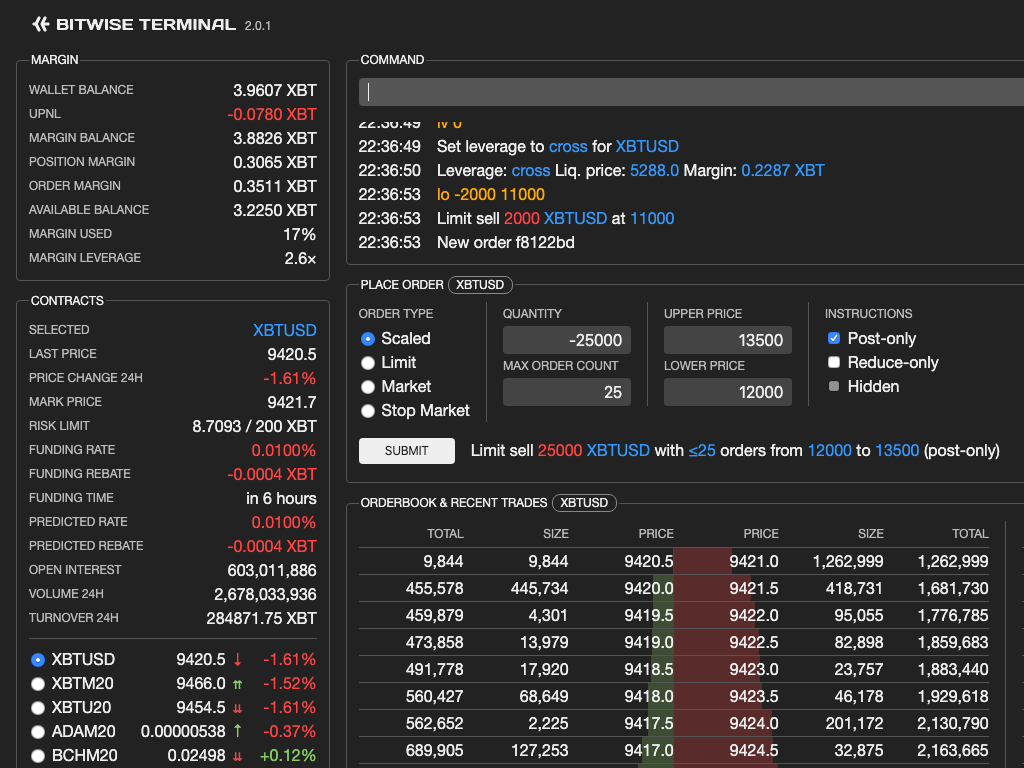Image resolution: width=1024 pixels, height=768 pixels.
Task: Choose the Stop Market order type
Action: point(368,411)
